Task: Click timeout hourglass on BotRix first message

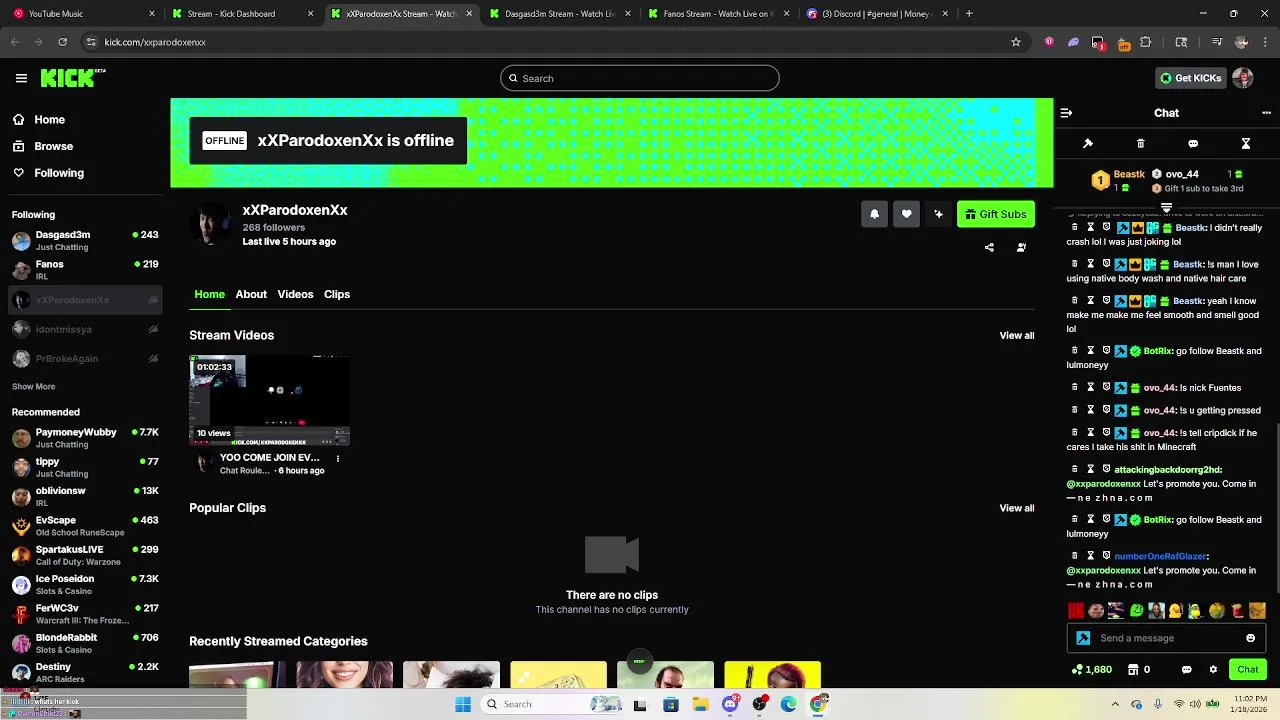Action: tap(1091, 351)
